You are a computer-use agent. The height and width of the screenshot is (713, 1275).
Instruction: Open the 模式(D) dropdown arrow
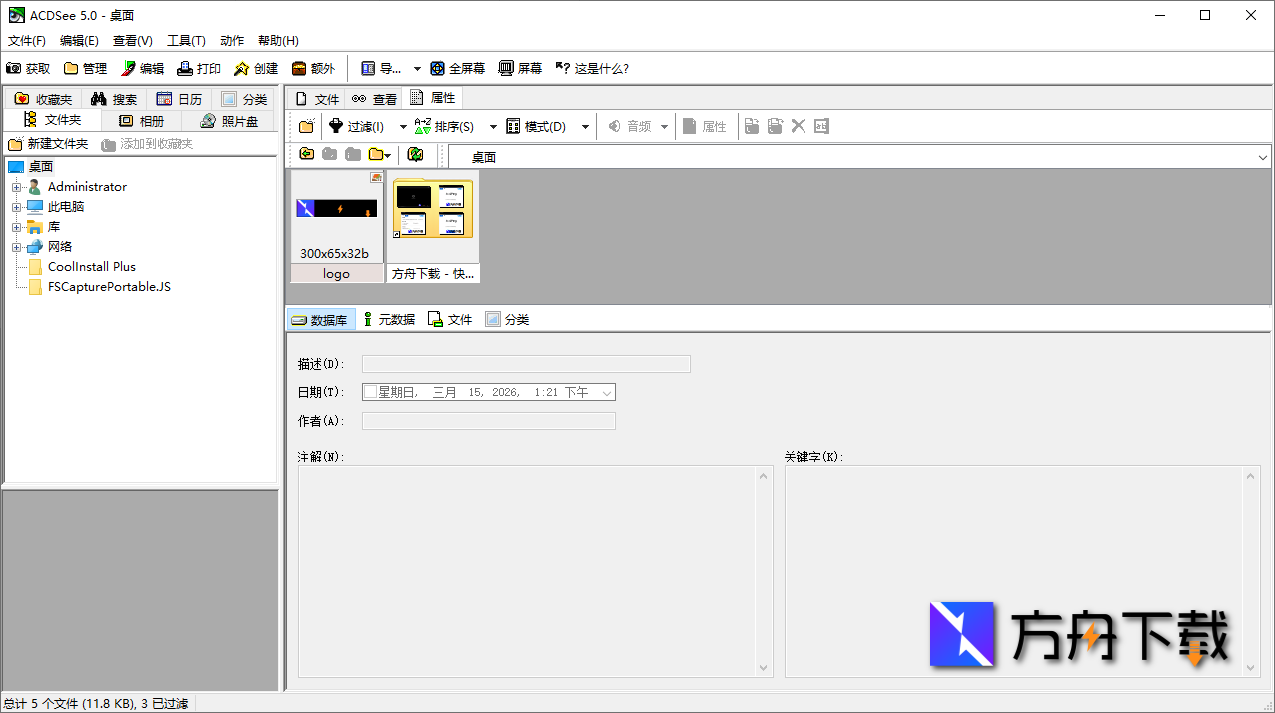tap(585, 126)
